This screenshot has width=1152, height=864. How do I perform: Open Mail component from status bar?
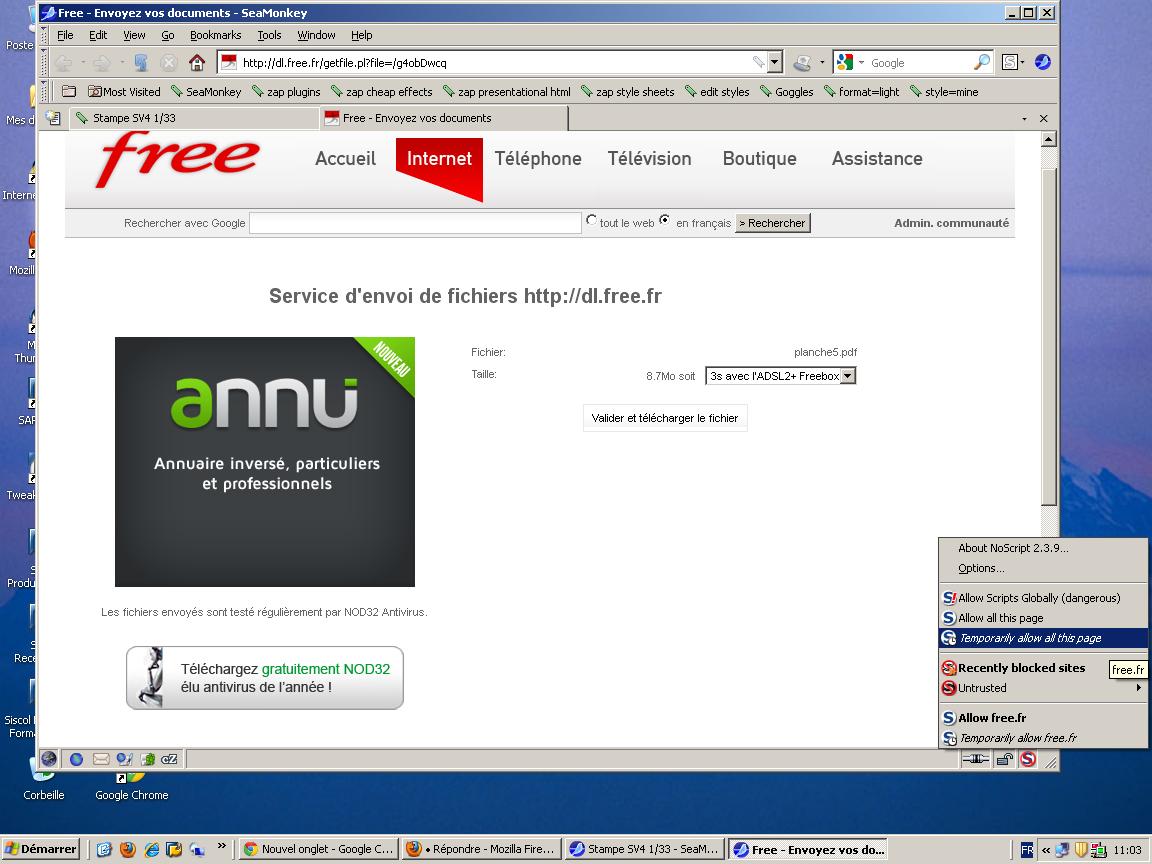(100, 759)
